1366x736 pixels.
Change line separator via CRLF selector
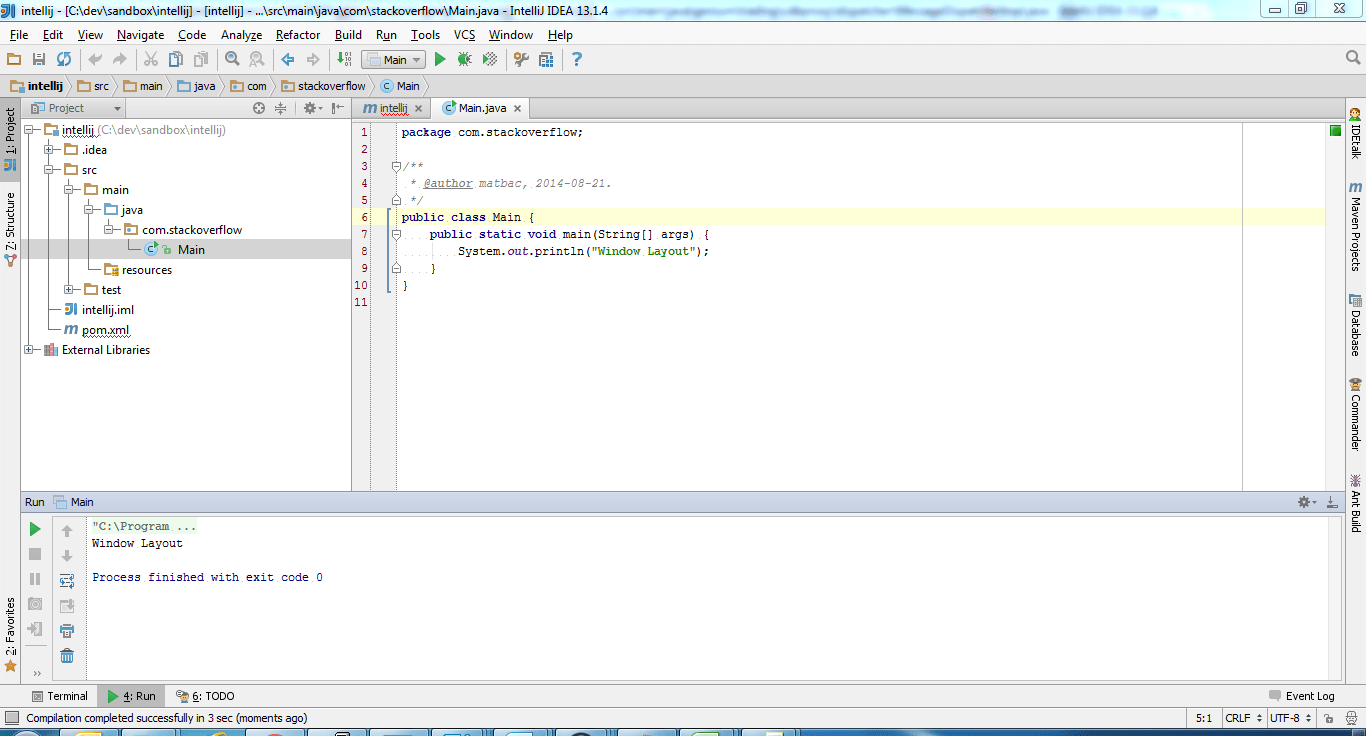[1242, 718]
